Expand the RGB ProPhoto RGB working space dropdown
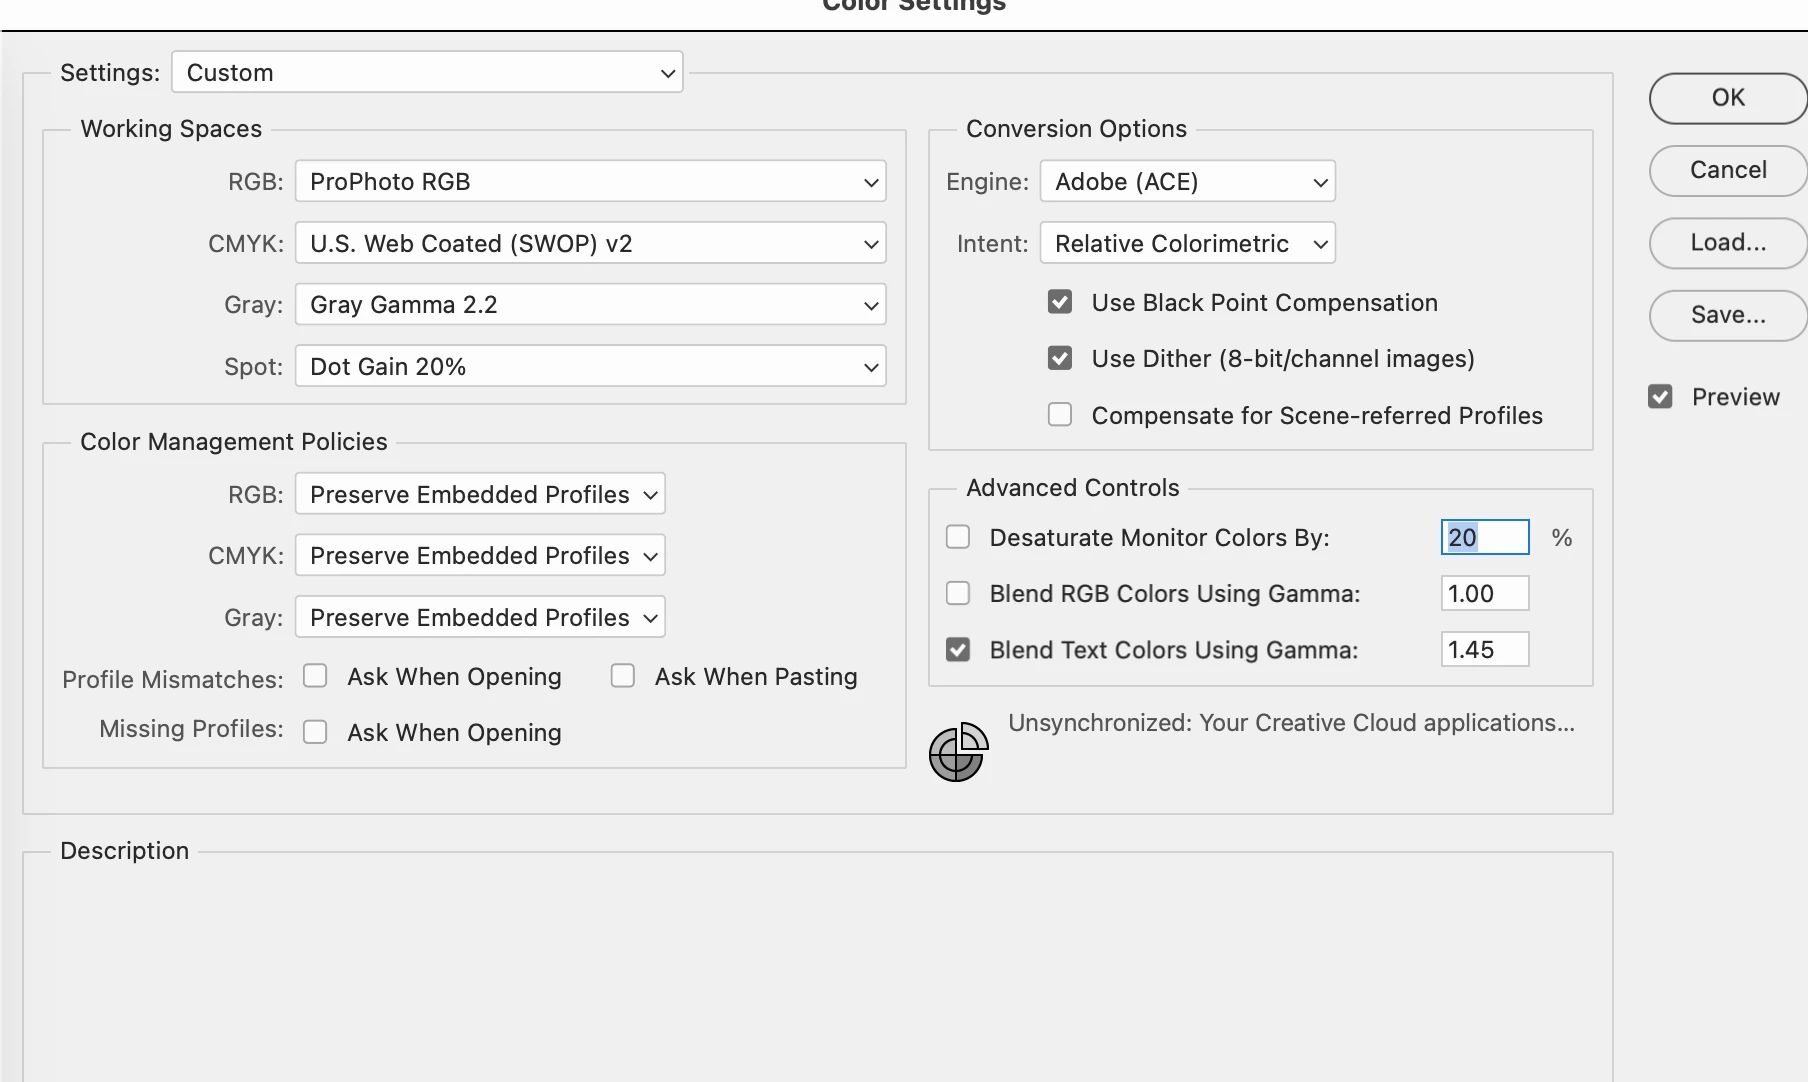Screen dimensions: 1808x1082 [x=590, y=181]
